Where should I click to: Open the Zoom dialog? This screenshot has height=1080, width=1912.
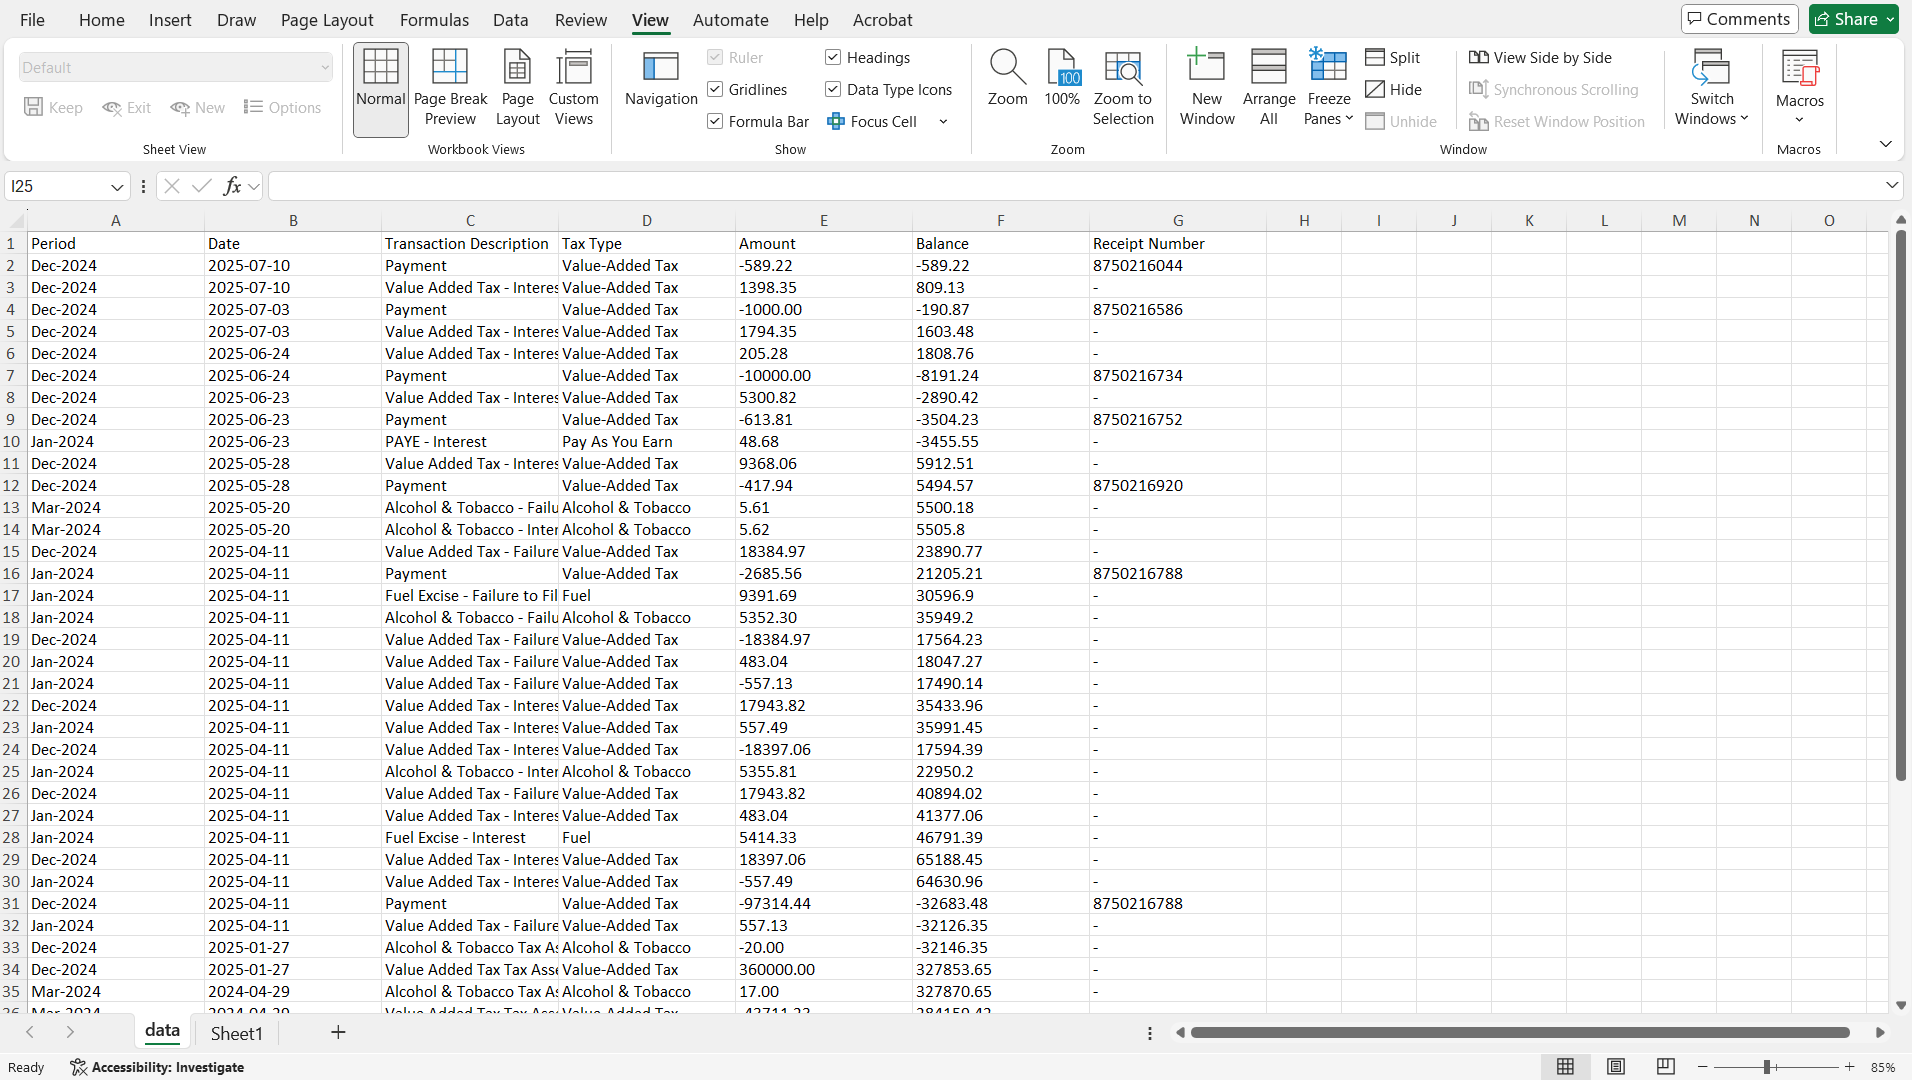tap(1007, 78)
